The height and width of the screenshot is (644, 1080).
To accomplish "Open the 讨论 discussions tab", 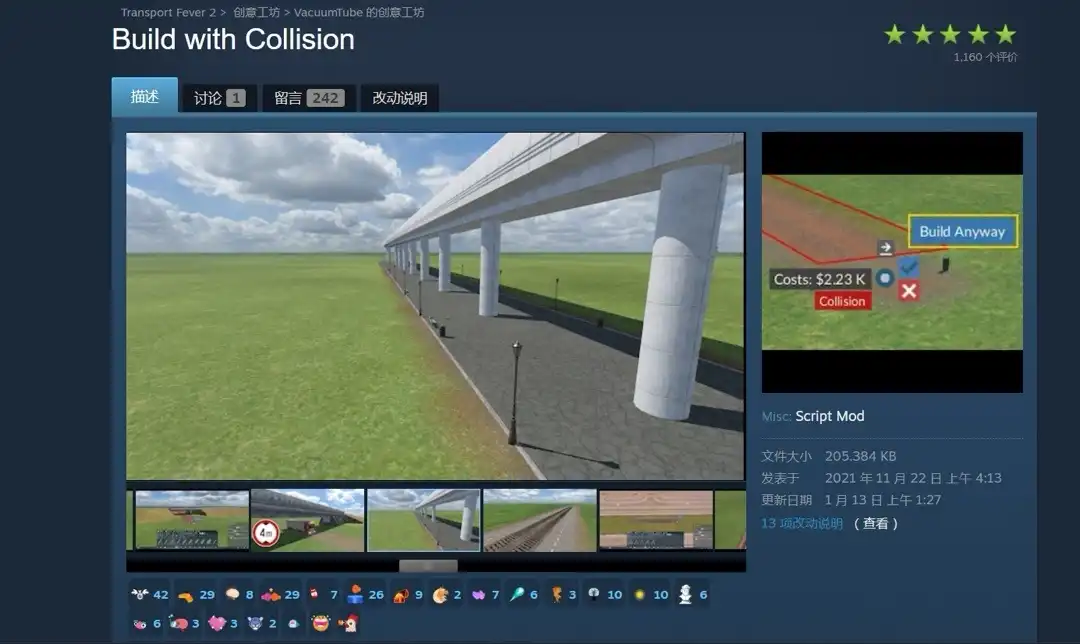I will (x=219, y=98).
